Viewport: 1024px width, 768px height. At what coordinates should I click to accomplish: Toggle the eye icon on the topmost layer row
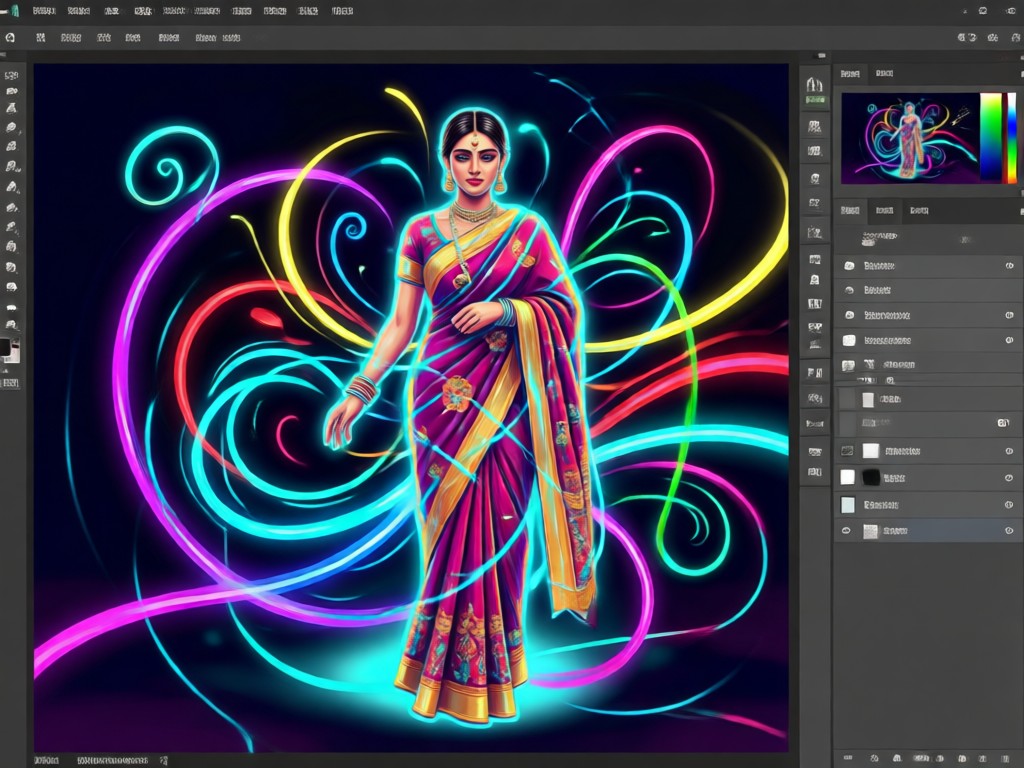[x=1009, y=266]
